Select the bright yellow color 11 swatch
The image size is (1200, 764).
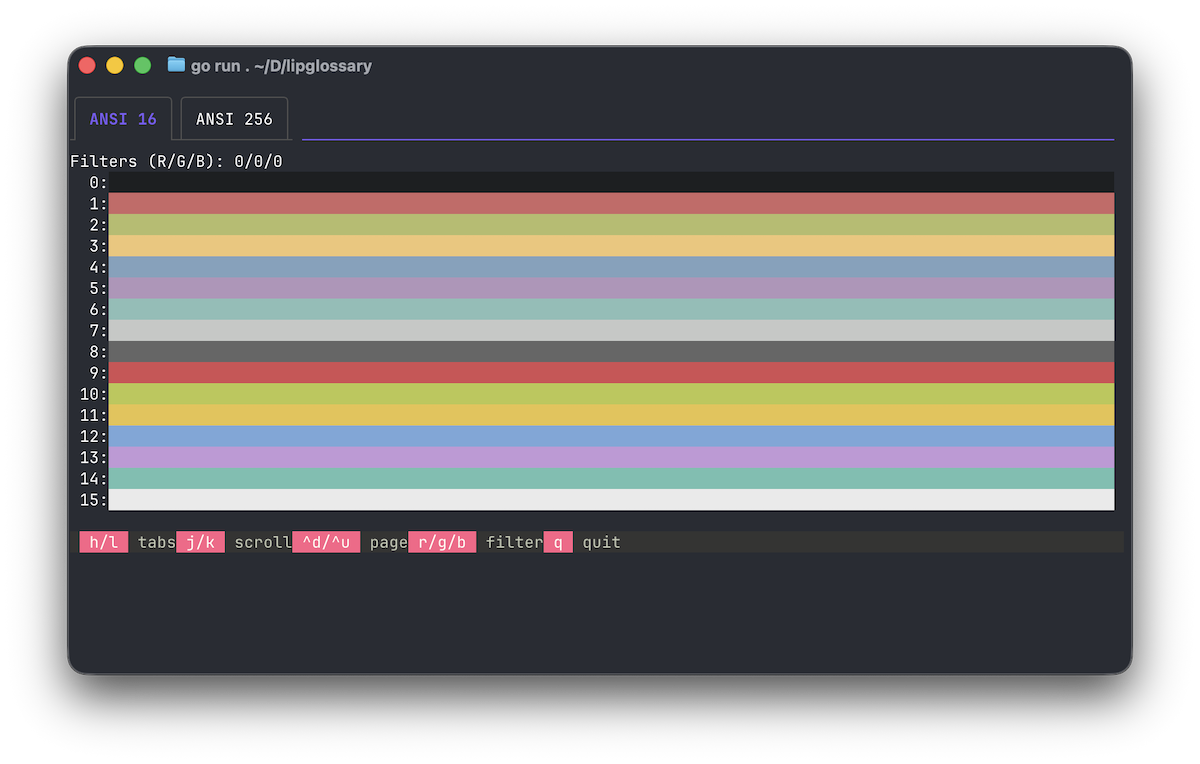[x=610, y=415]
